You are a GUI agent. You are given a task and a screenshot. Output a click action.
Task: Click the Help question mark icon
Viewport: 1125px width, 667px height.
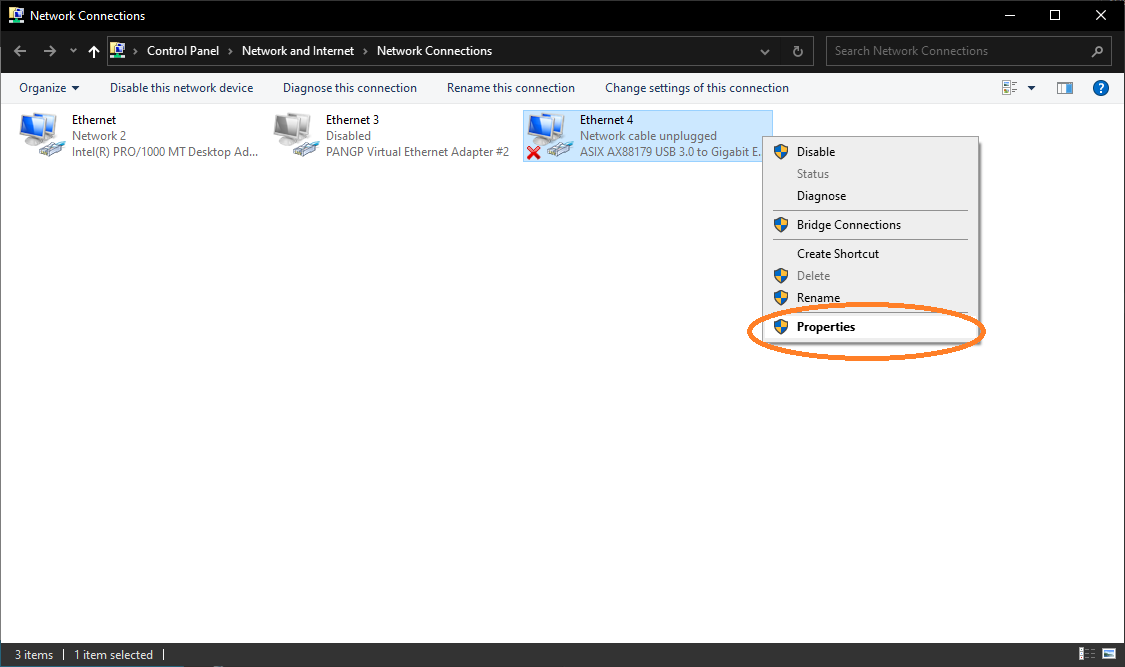1100,88
